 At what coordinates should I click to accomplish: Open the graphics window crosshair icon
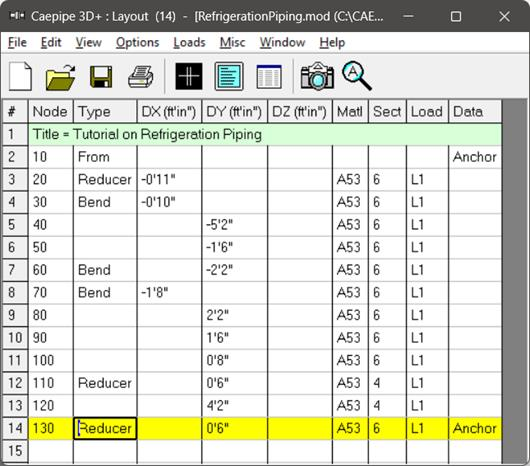click(189, 76)
